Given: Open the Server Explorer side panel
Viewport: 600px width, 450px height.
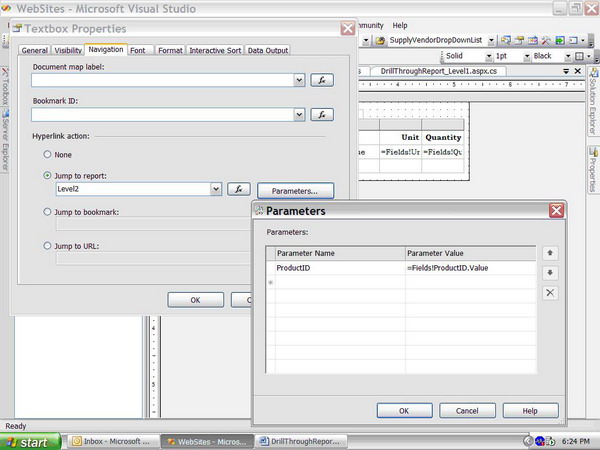Looking at the screenshot, I should coord(5,140).
